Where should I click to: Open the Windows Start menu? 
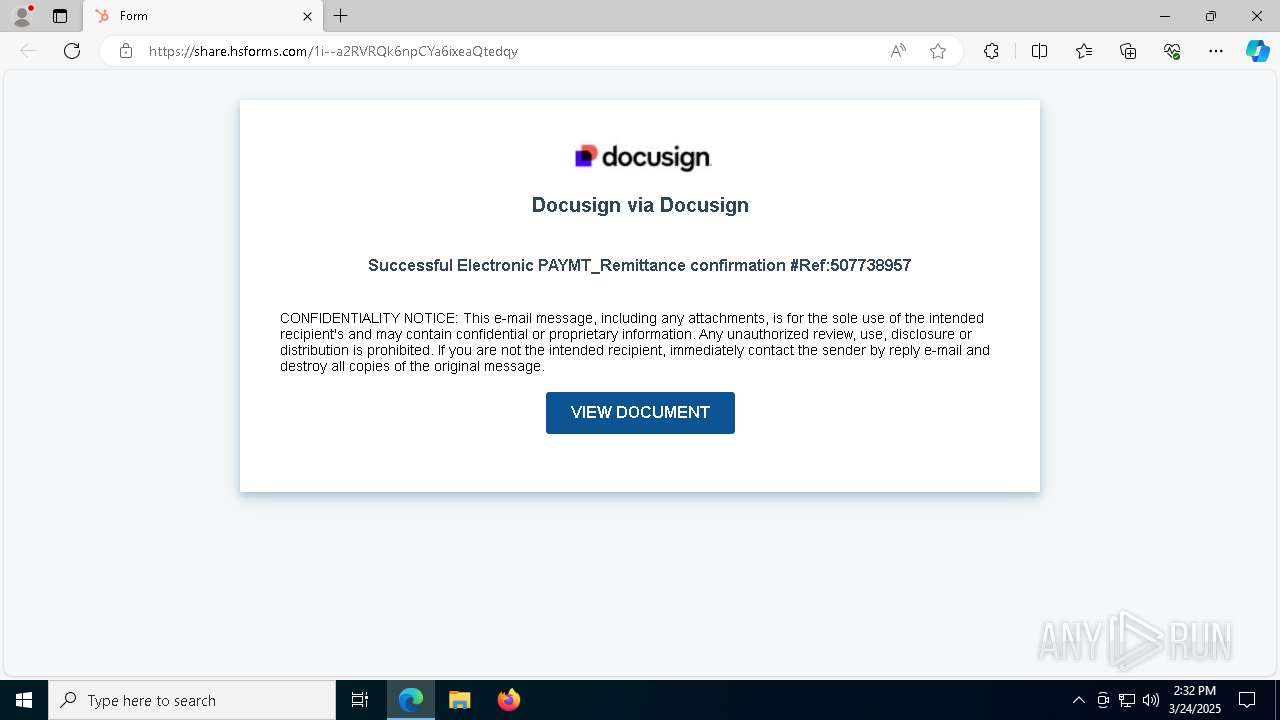pos(24,700)
